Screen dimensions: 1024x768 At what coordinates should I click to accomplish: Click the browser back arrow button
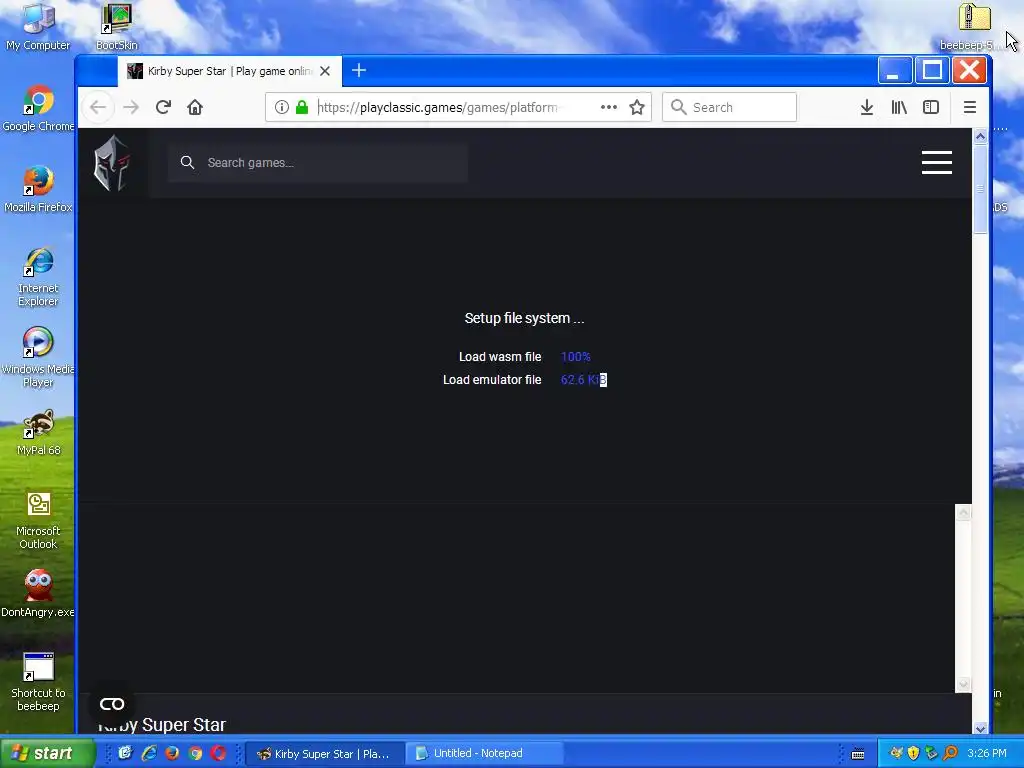coord(98,107)
